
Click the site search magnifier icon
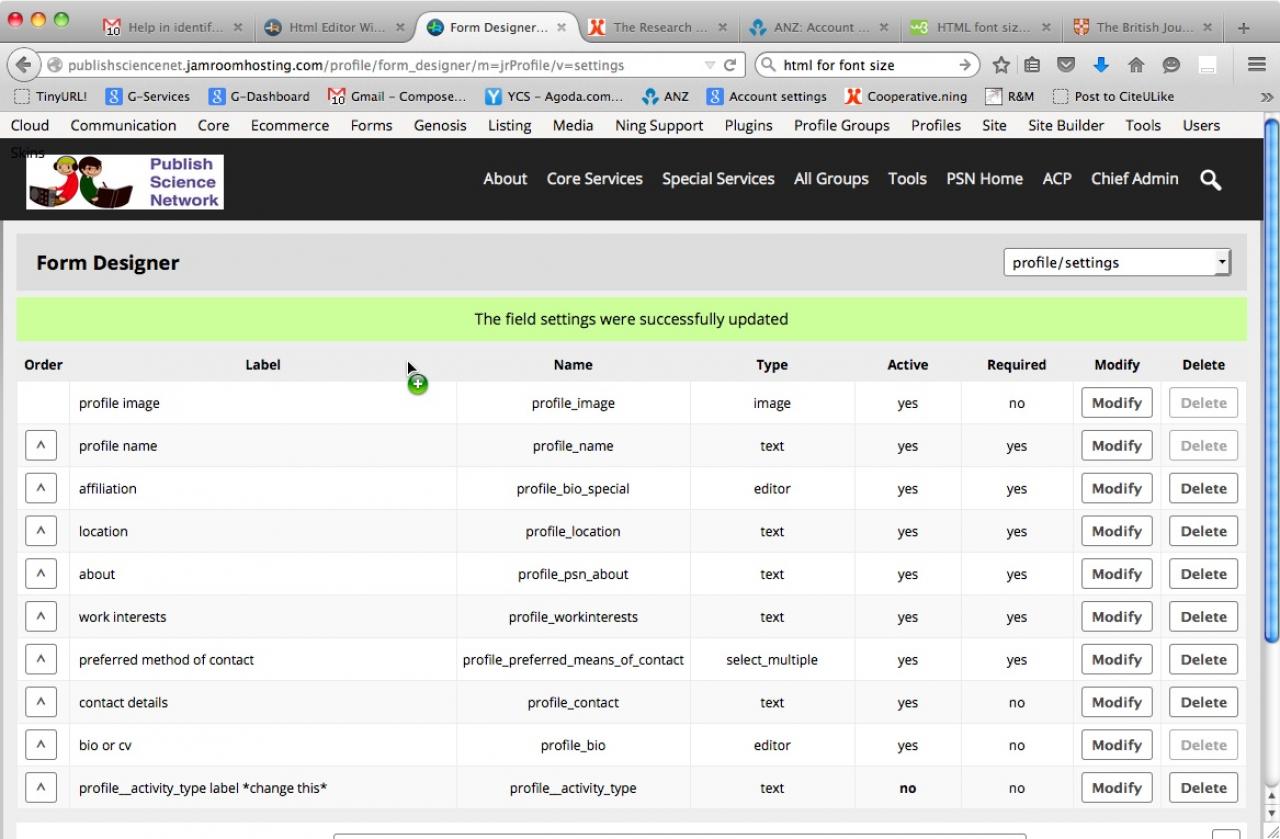pyautogui.click(x=1210, y=180)
